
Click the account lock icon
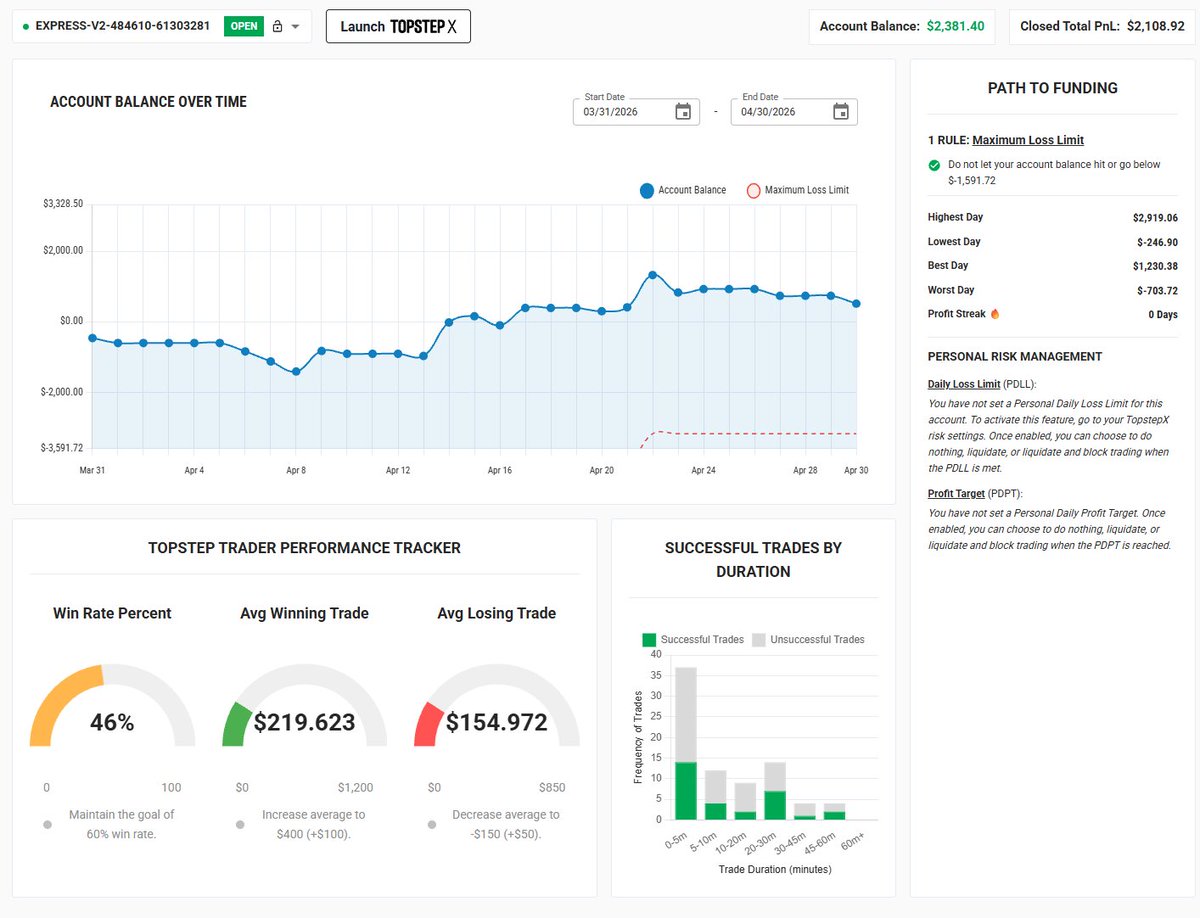(x=277, y=27)
